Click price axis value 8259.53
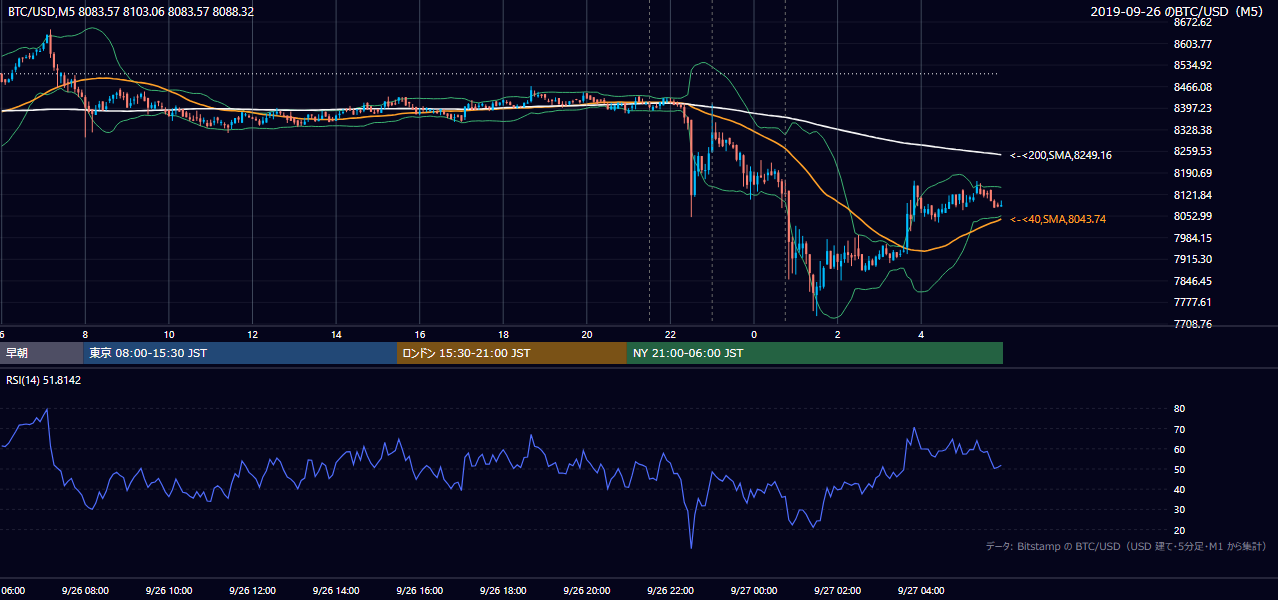This screenshot has width=1278, height=600. (1193, 151)
